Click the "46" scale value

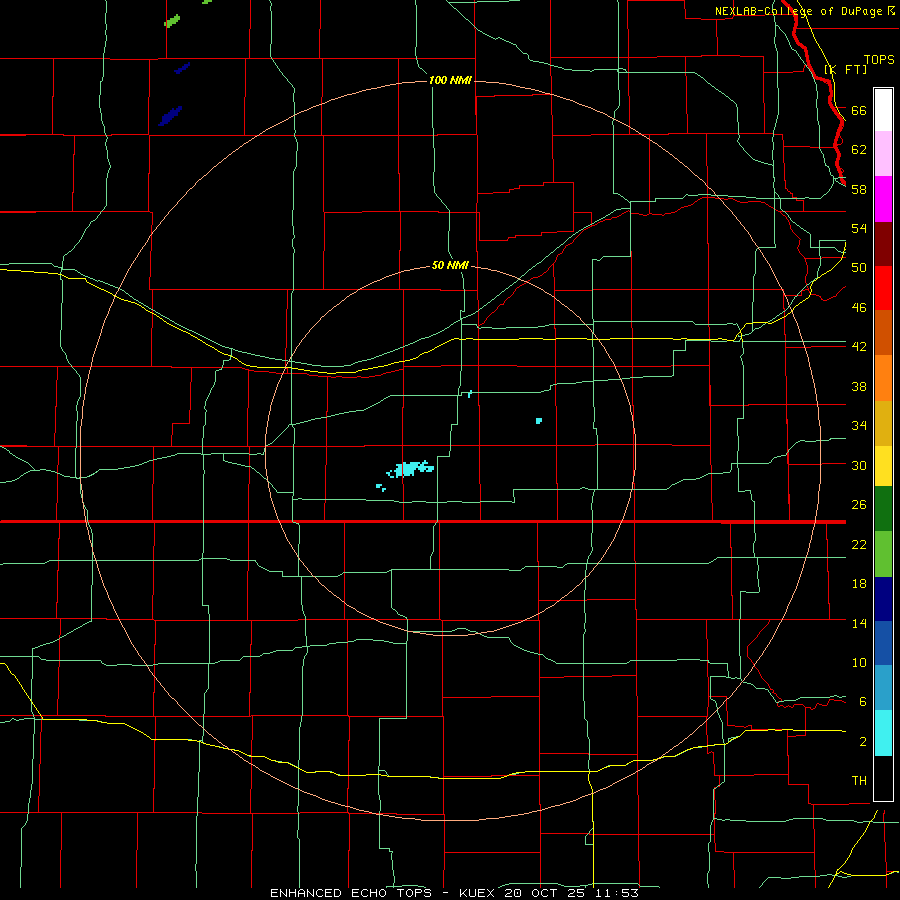point(859,308)
